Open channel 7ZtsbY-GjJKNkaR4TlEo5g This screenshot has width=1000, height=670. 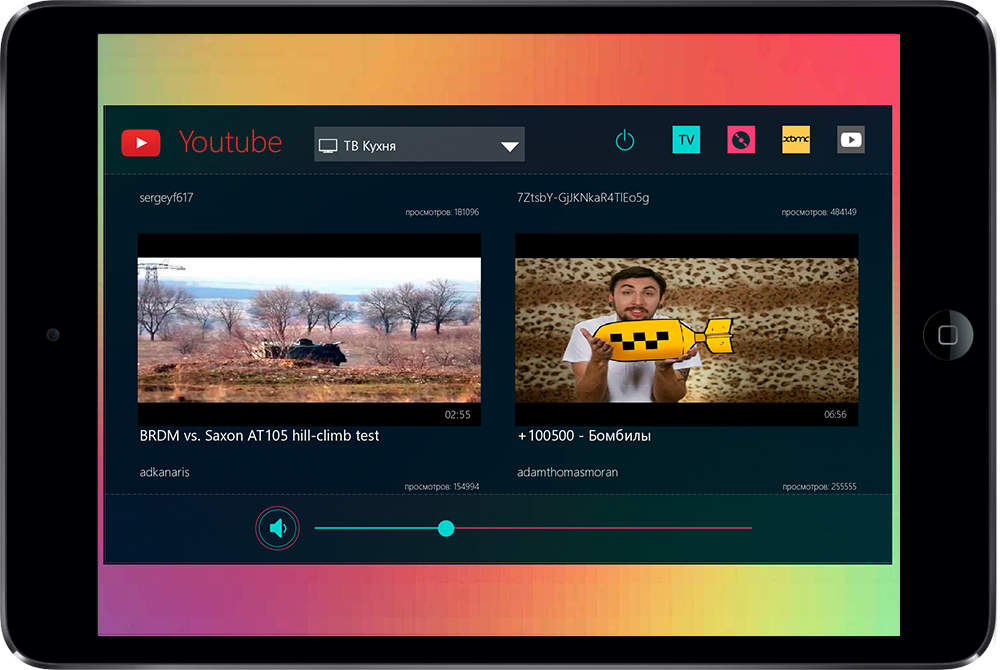[x=583, y=198]
